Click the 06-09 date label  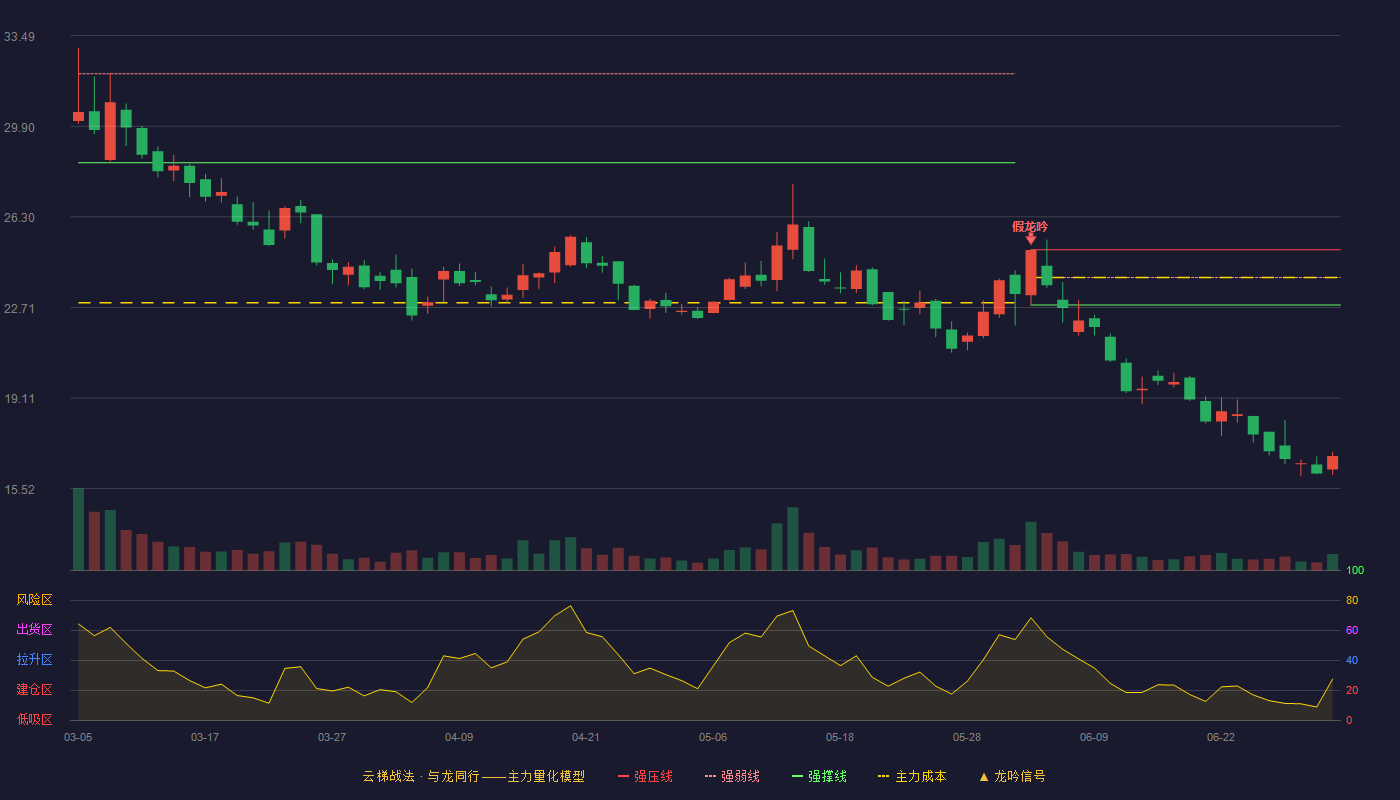coord(1094,737)
